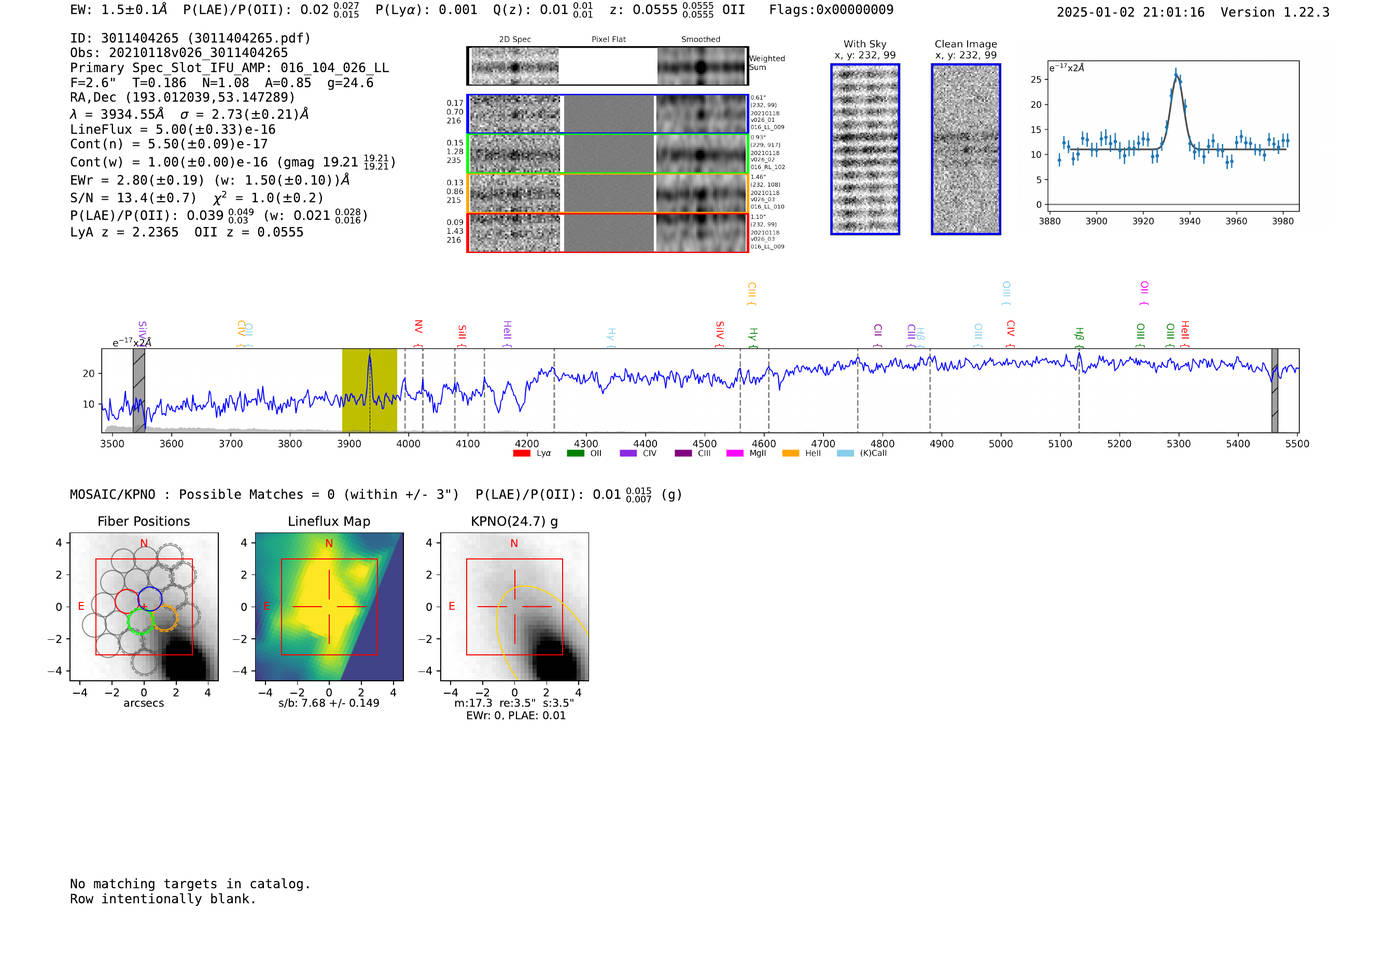The width and height of the screenshot is (1400, 953).
Task: Click the red crosshair in the Lineflux Map
Action: pos(329,607)
